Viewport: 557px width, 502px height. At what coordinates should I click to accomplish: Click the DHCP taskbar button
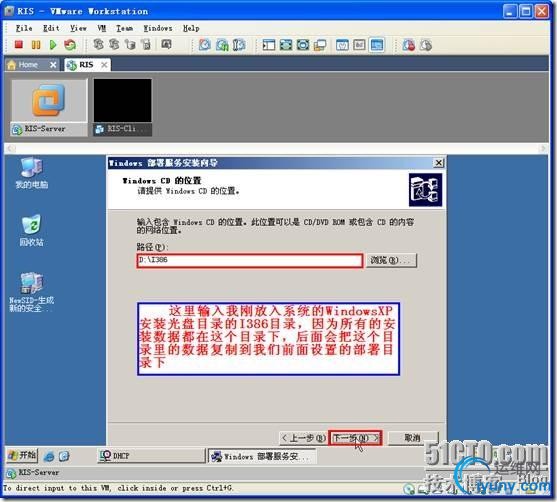click(x=151, y=456)
